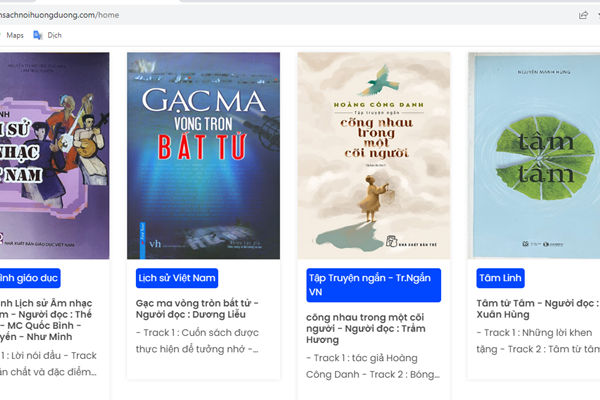Select the Tâm Linh category tag
The image size is (600, 400).
(500, 278)
